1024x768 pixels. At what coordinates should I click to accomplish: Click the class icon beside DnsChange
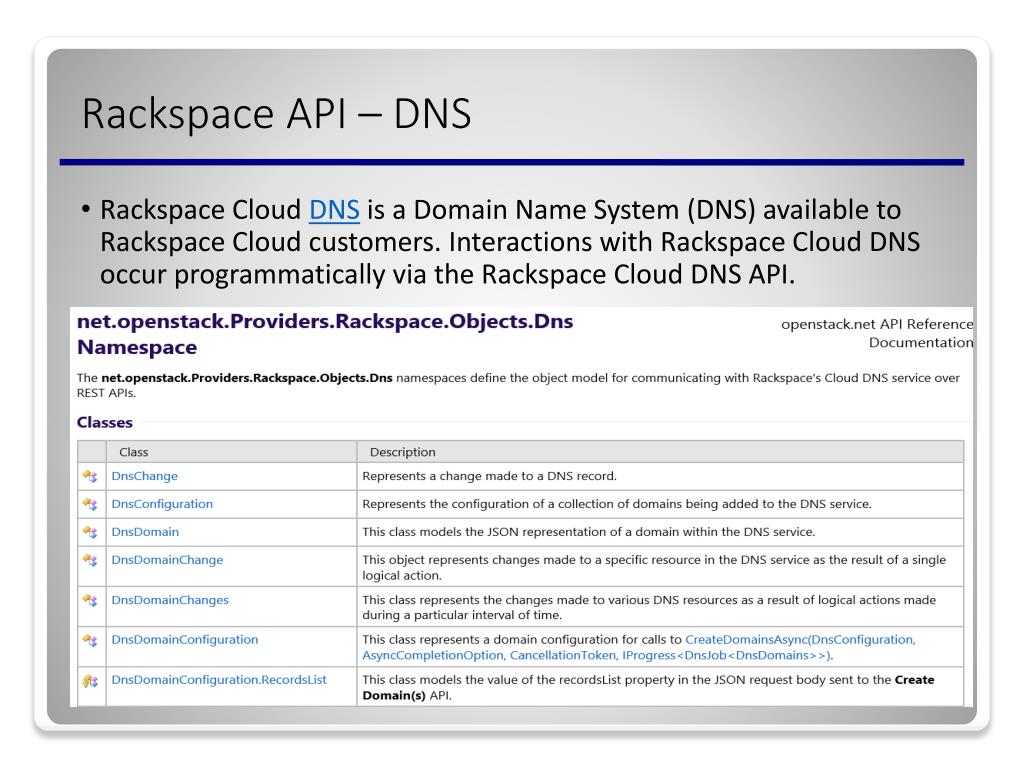point(90,477)
